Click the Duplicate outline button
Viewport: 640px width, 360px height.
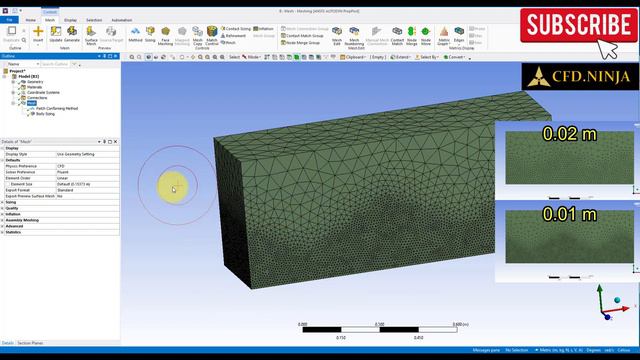coord(12,34)
